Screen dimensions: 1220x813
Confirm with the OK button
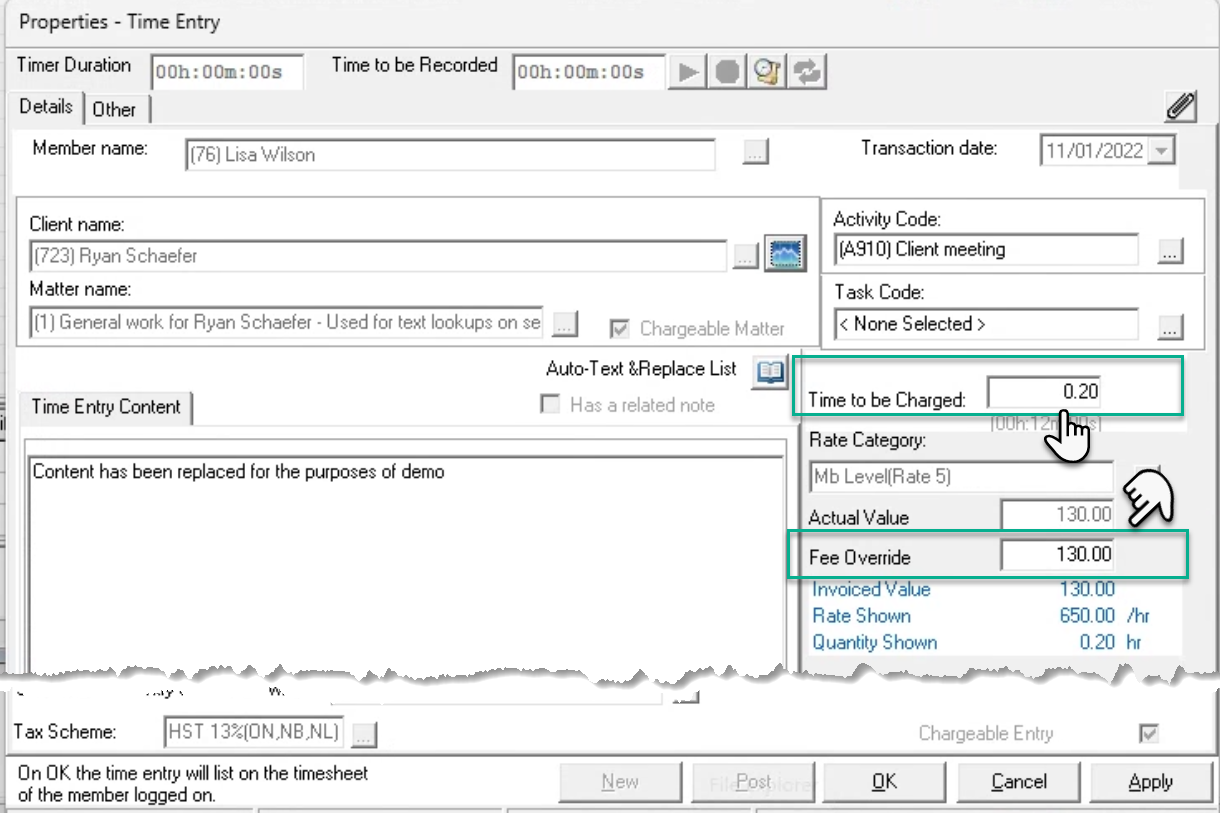(x=884, y=782)
